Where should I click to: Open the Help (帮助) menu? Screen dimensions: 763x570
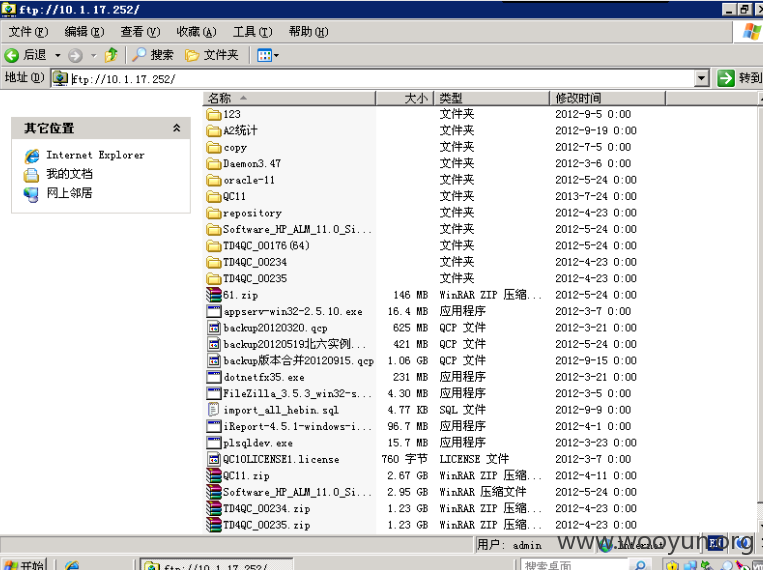(x=308, y=32)
